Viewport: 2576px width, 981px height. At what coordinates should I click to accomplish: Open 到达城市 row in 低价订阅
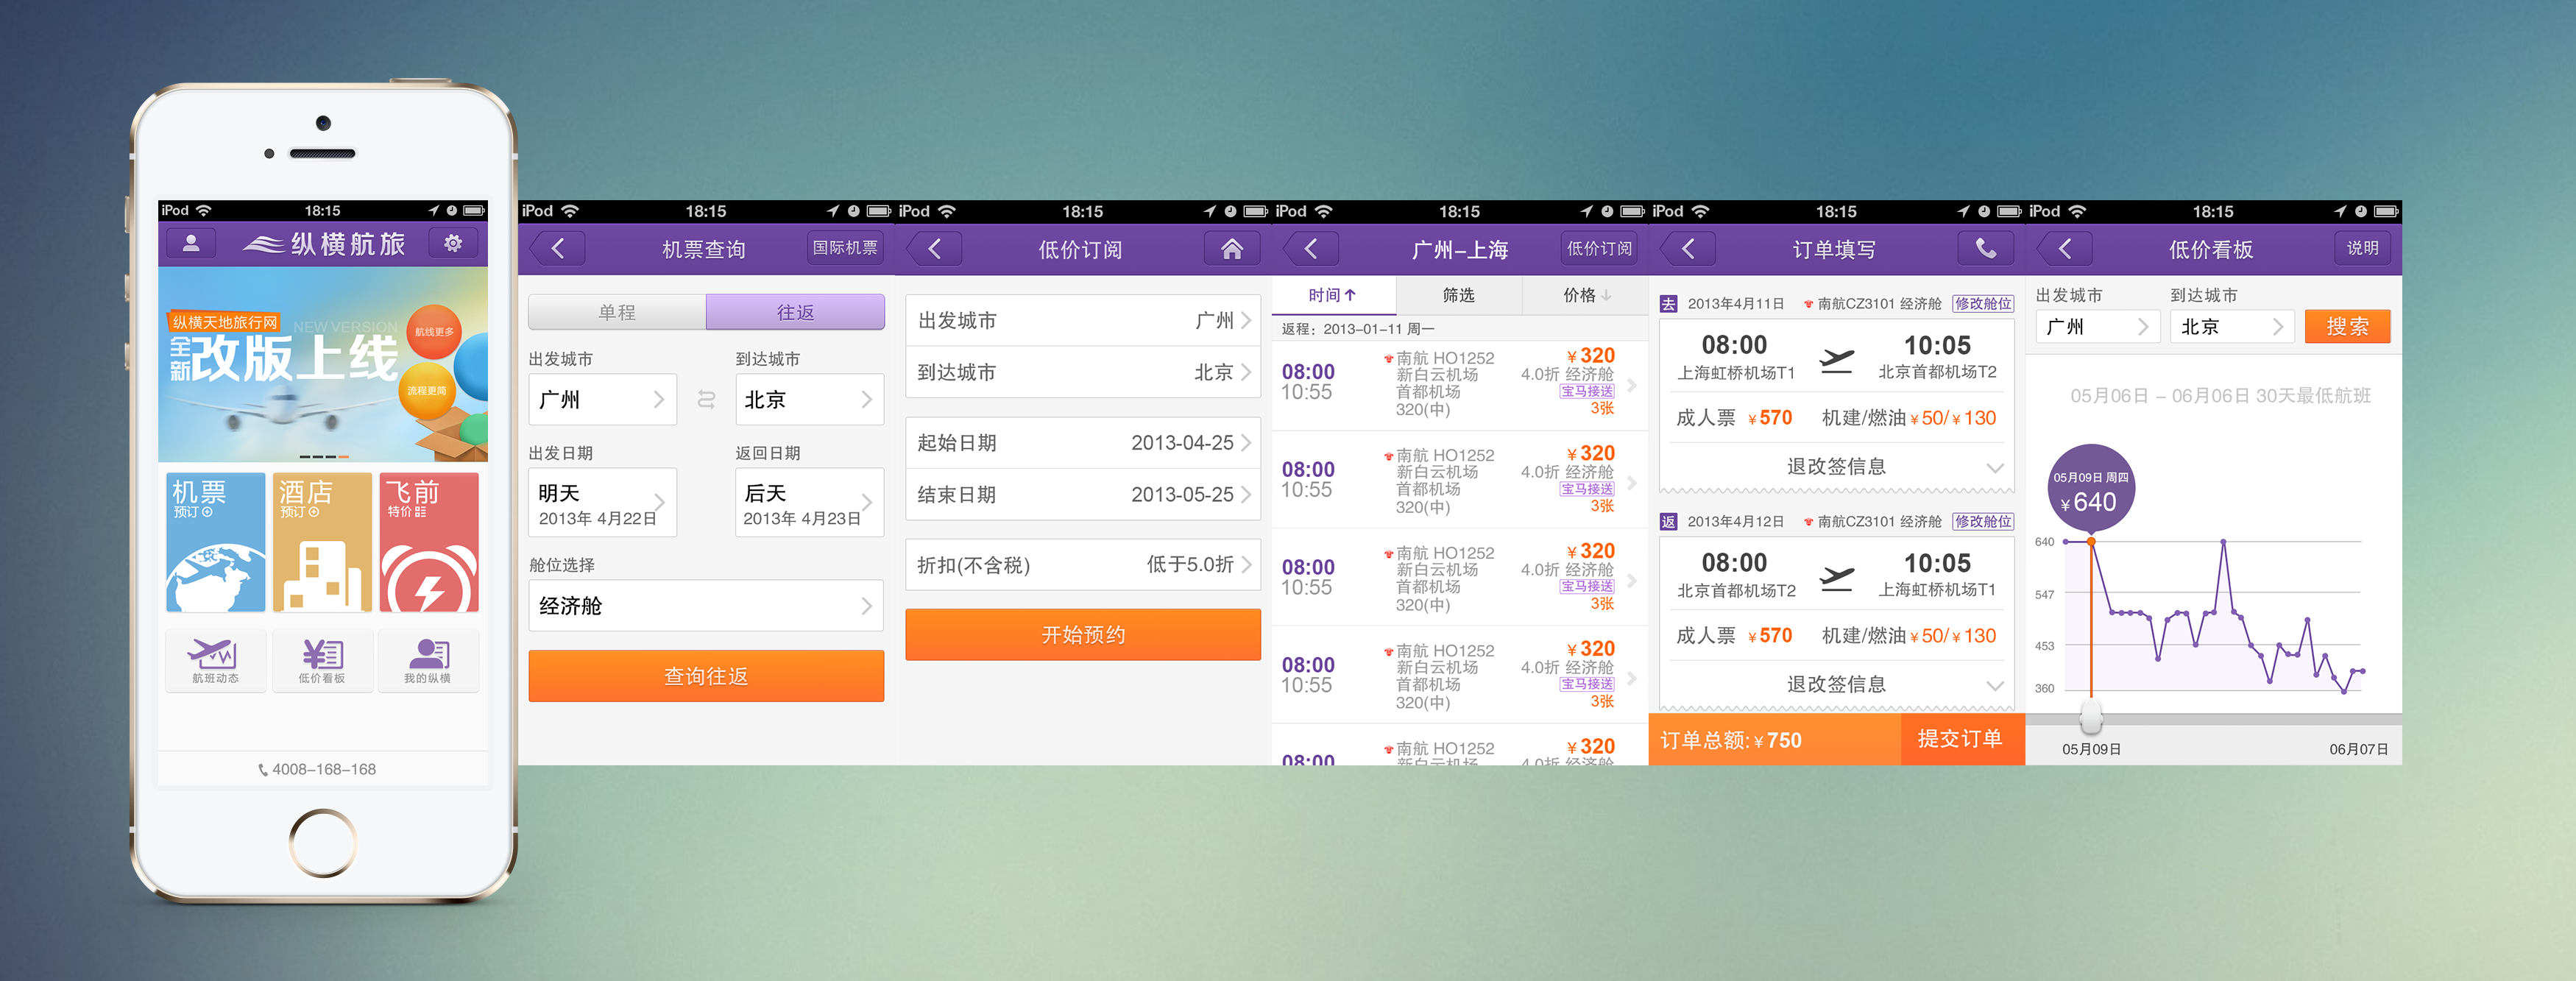coord(1083,372)
